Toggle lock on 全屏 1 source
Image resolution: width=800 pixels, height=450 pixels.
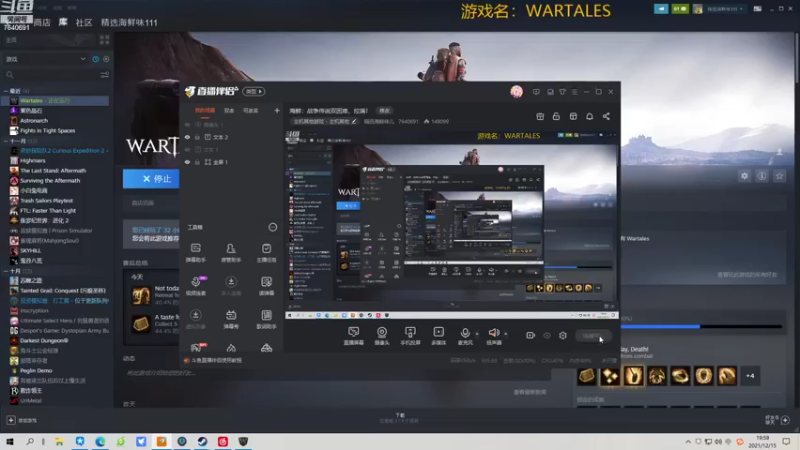197,162
